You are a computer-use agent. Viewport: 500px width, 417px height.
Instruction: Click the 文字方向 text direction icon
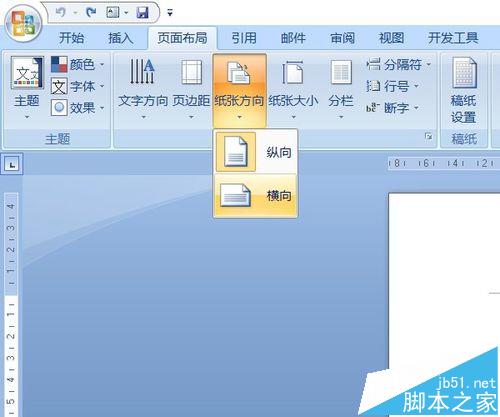[x=143, y=71]
